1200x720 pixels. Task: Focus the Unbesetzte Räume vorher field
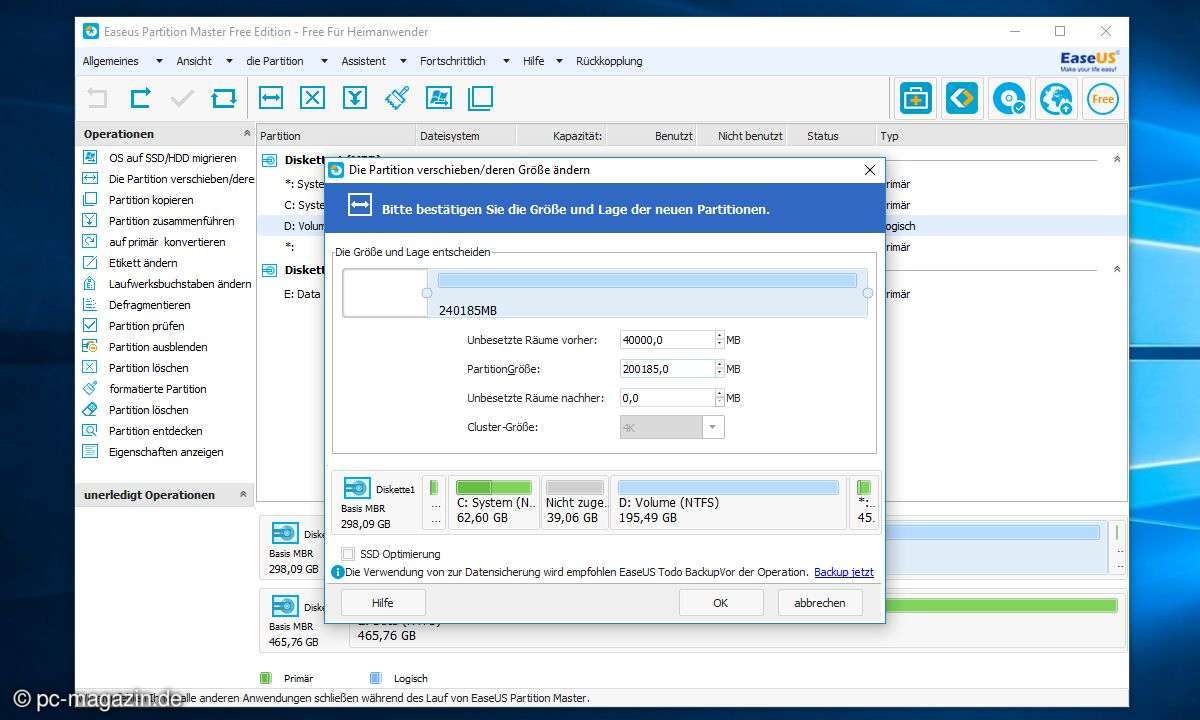click(x=667, y=340)
